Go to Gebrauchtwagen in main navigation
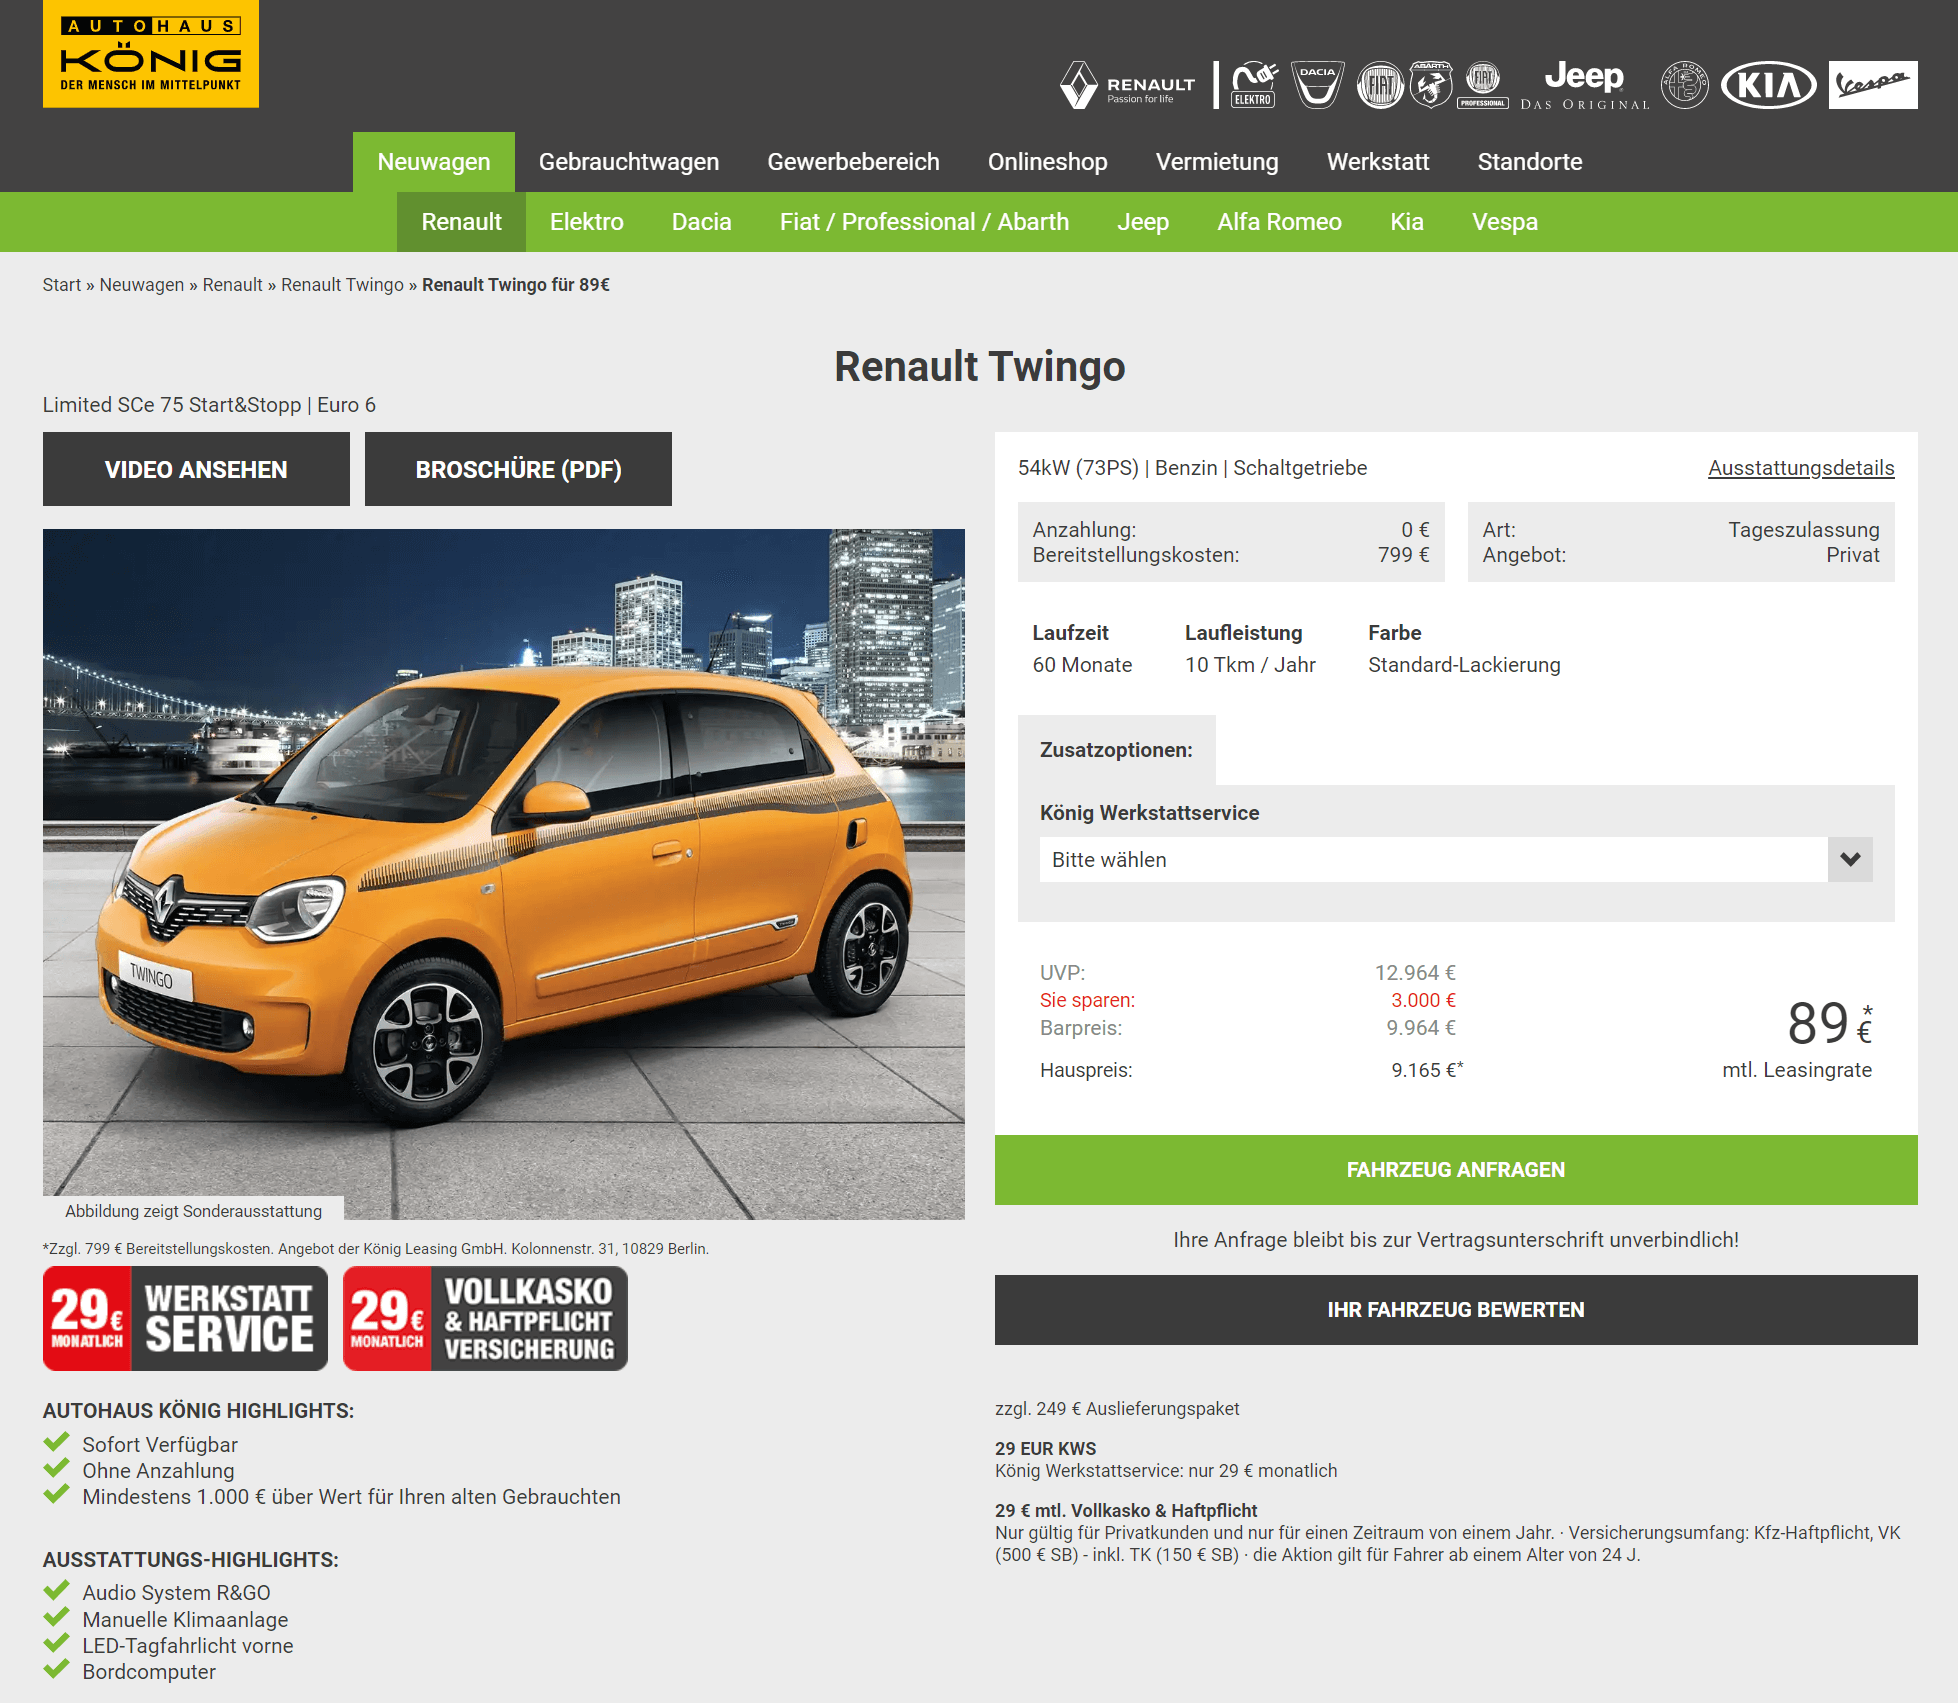 [x=629, y=162]
